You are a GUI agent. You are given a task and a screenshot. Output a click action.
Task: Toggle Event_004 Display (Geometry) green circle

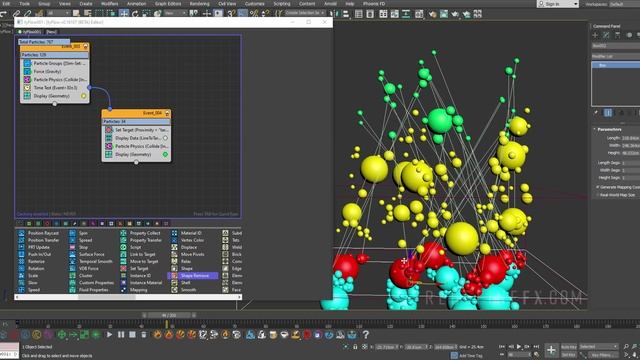(x=165, y=155)
